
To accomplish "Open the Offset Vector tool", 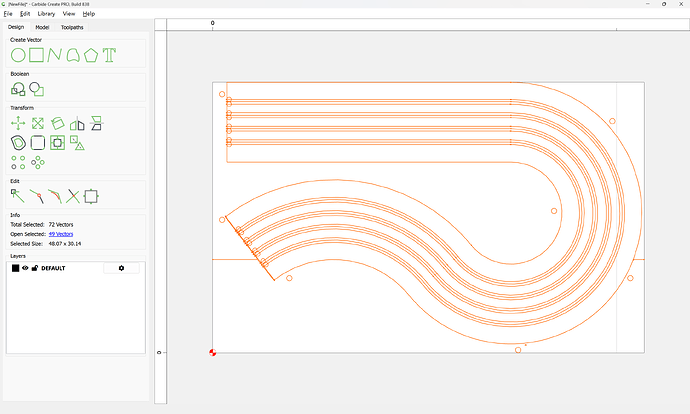I will click(x=18, y=143).
